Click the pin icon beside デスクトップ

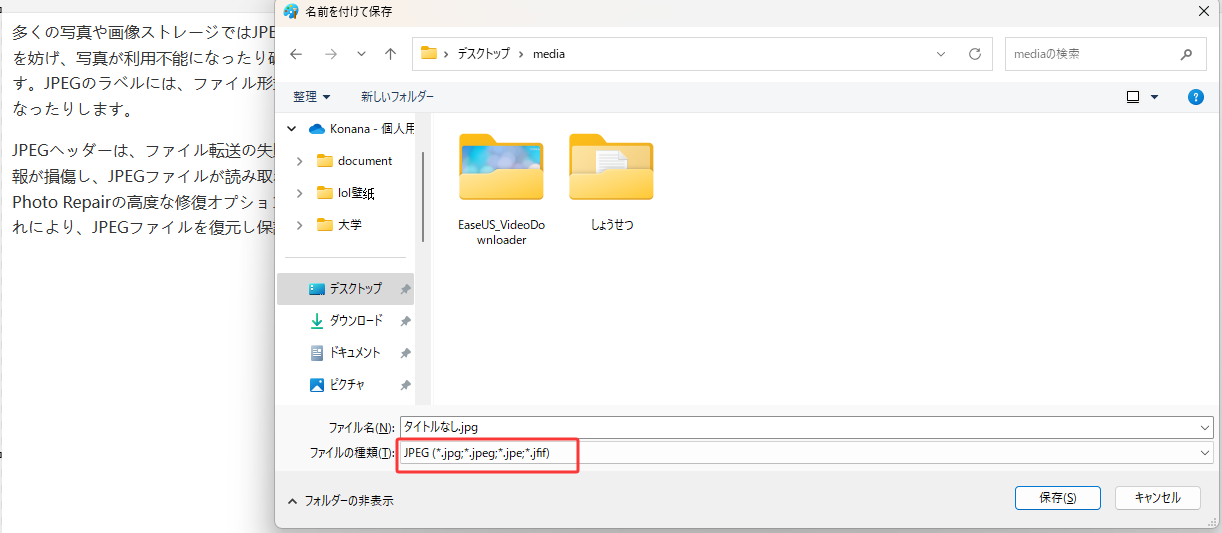pos(405,289)
